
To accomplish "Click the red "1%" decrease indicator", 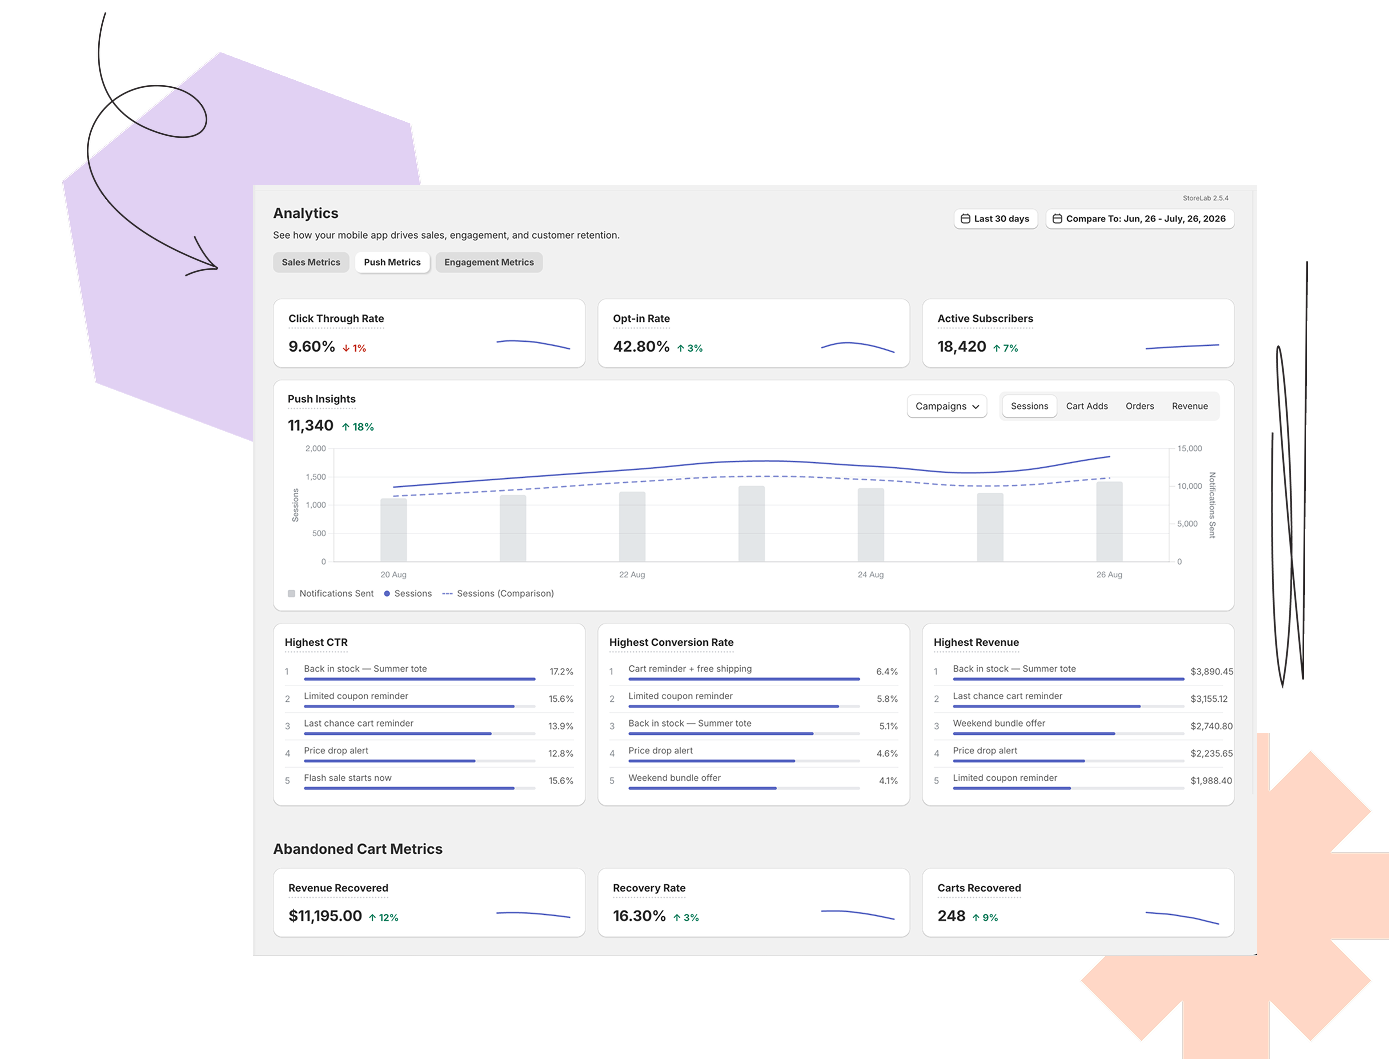I will coord(355,349).
